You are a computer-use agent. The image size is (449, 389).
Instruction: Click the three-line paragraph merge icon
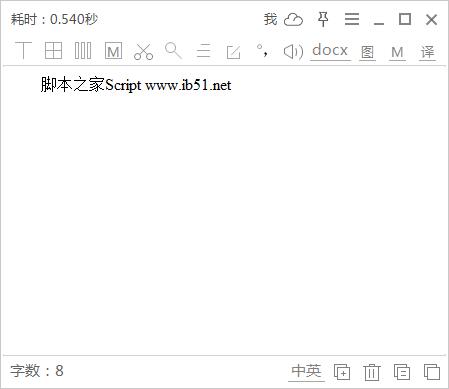click(203, 51)
